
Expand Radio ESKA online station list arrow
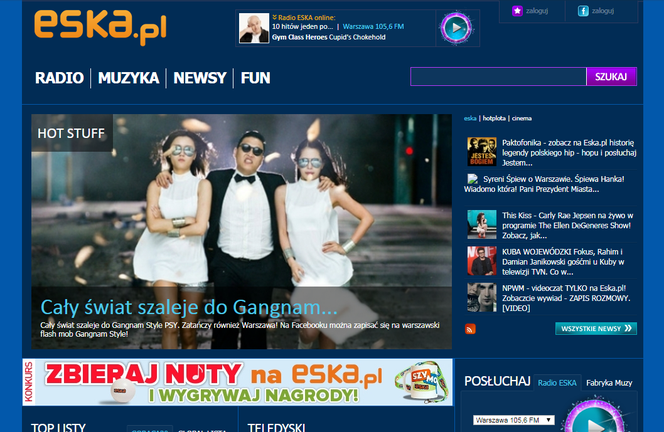coord(274,17)
